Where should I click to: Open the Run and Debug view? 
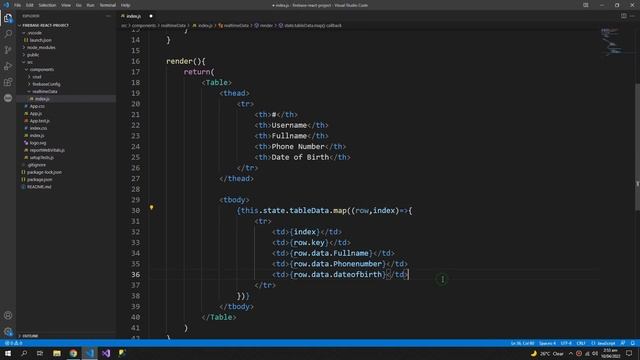(8, 66)
